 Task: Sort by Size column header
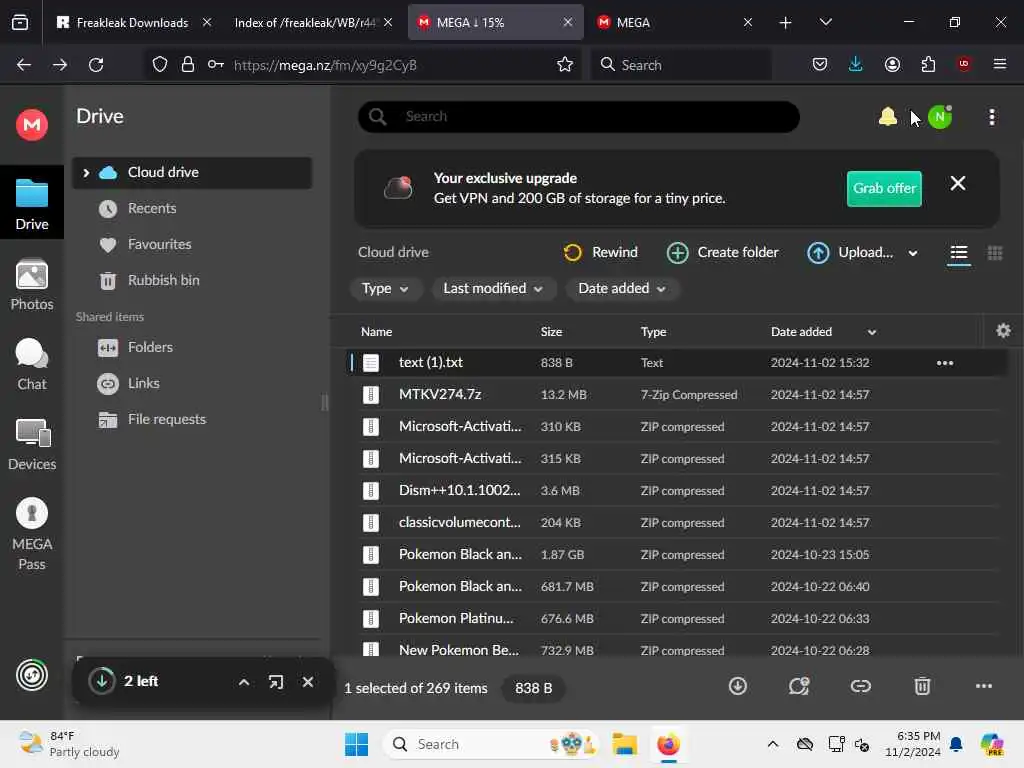[551, 332]
